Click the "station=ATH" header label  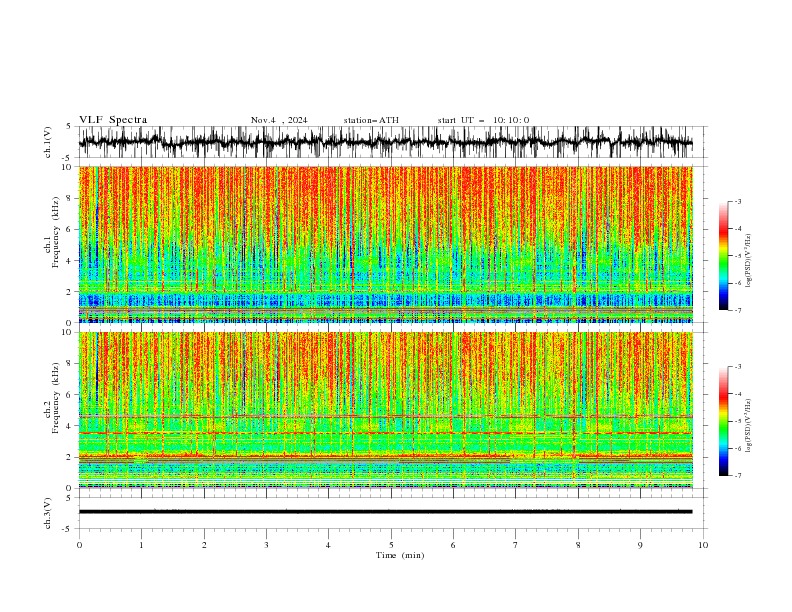(x=371, y=120)
